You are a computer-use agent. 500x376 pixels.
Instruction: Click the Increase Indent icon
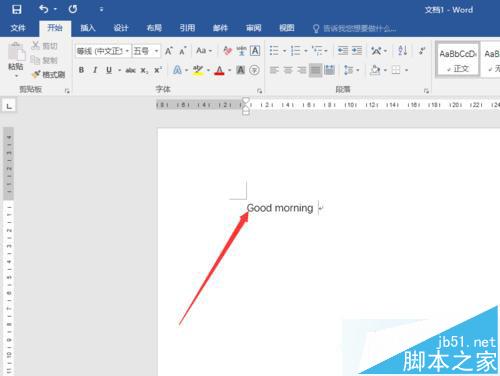357,51
